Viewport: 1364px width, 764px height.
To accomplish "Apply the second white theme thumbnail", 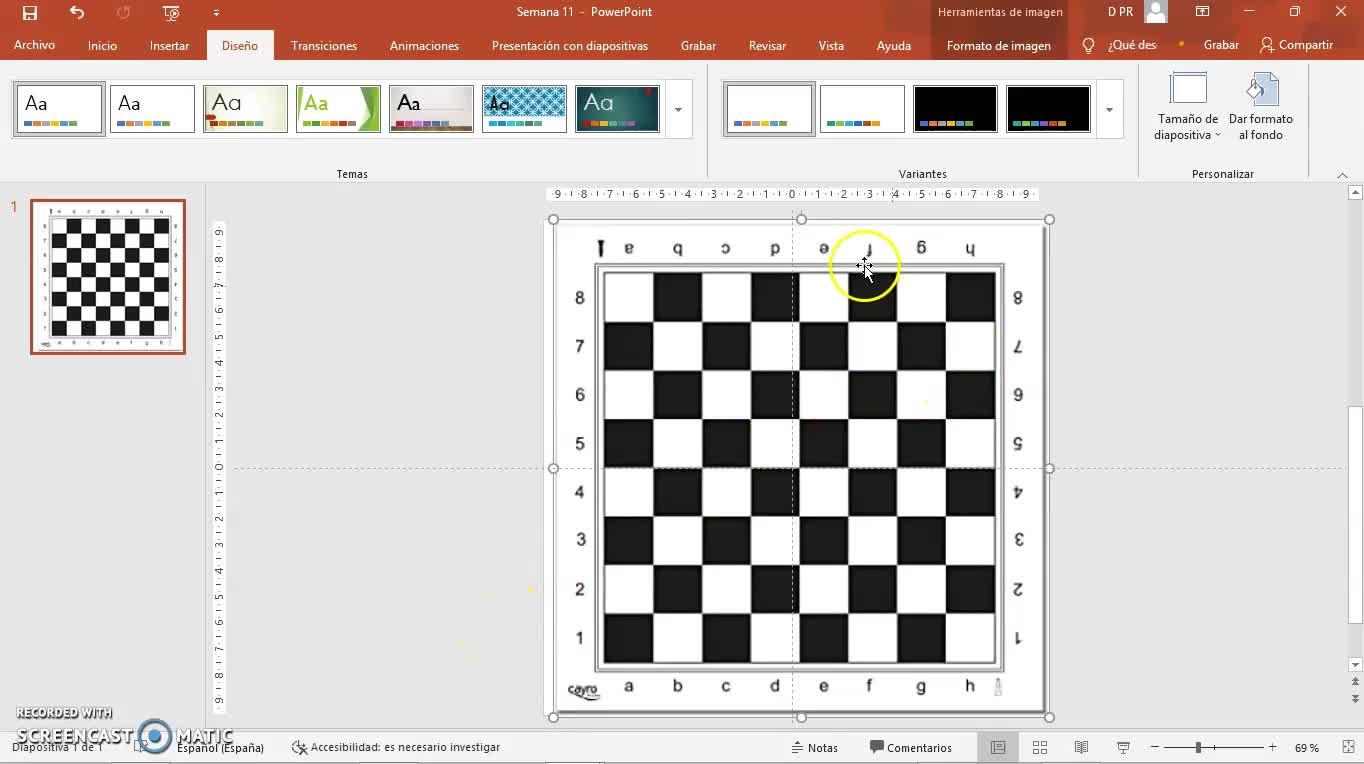I will coord(152,109).
